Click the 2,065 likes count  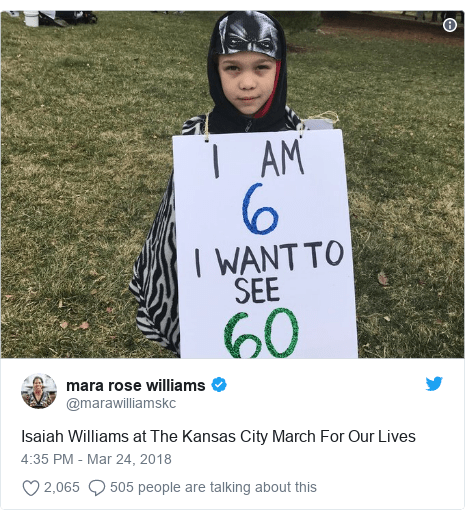pyautogui.click(x=62, y=487)
